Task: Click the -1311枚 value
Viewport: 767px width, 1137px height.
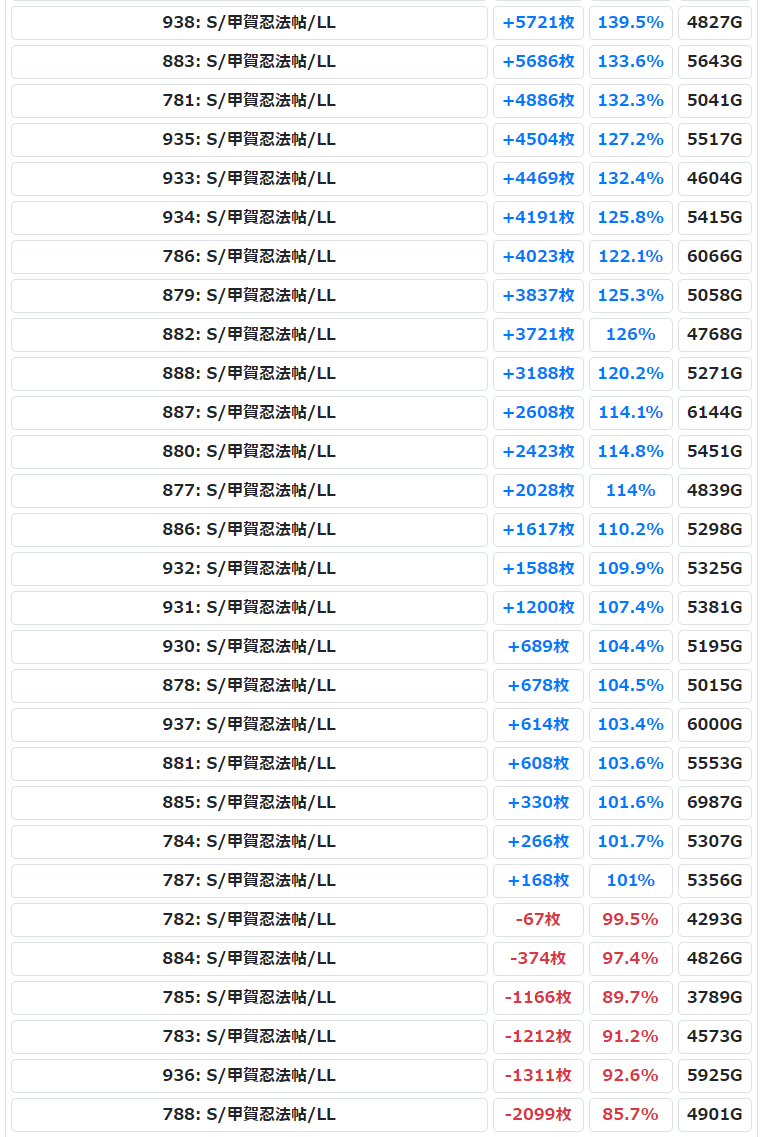Action: coord(539,1076)
